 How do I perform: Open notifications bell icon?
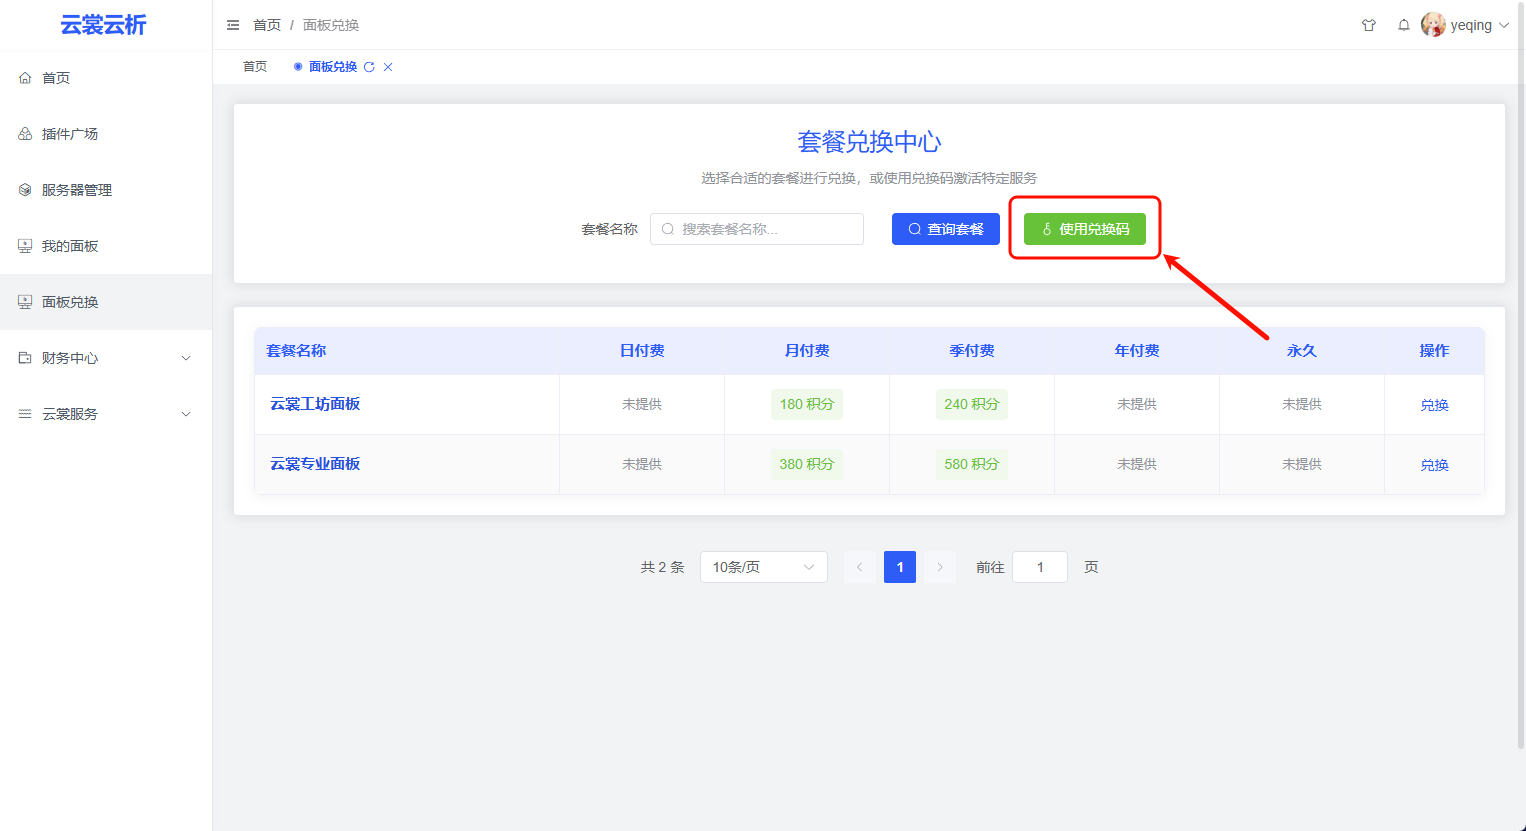click(1404, 25)
